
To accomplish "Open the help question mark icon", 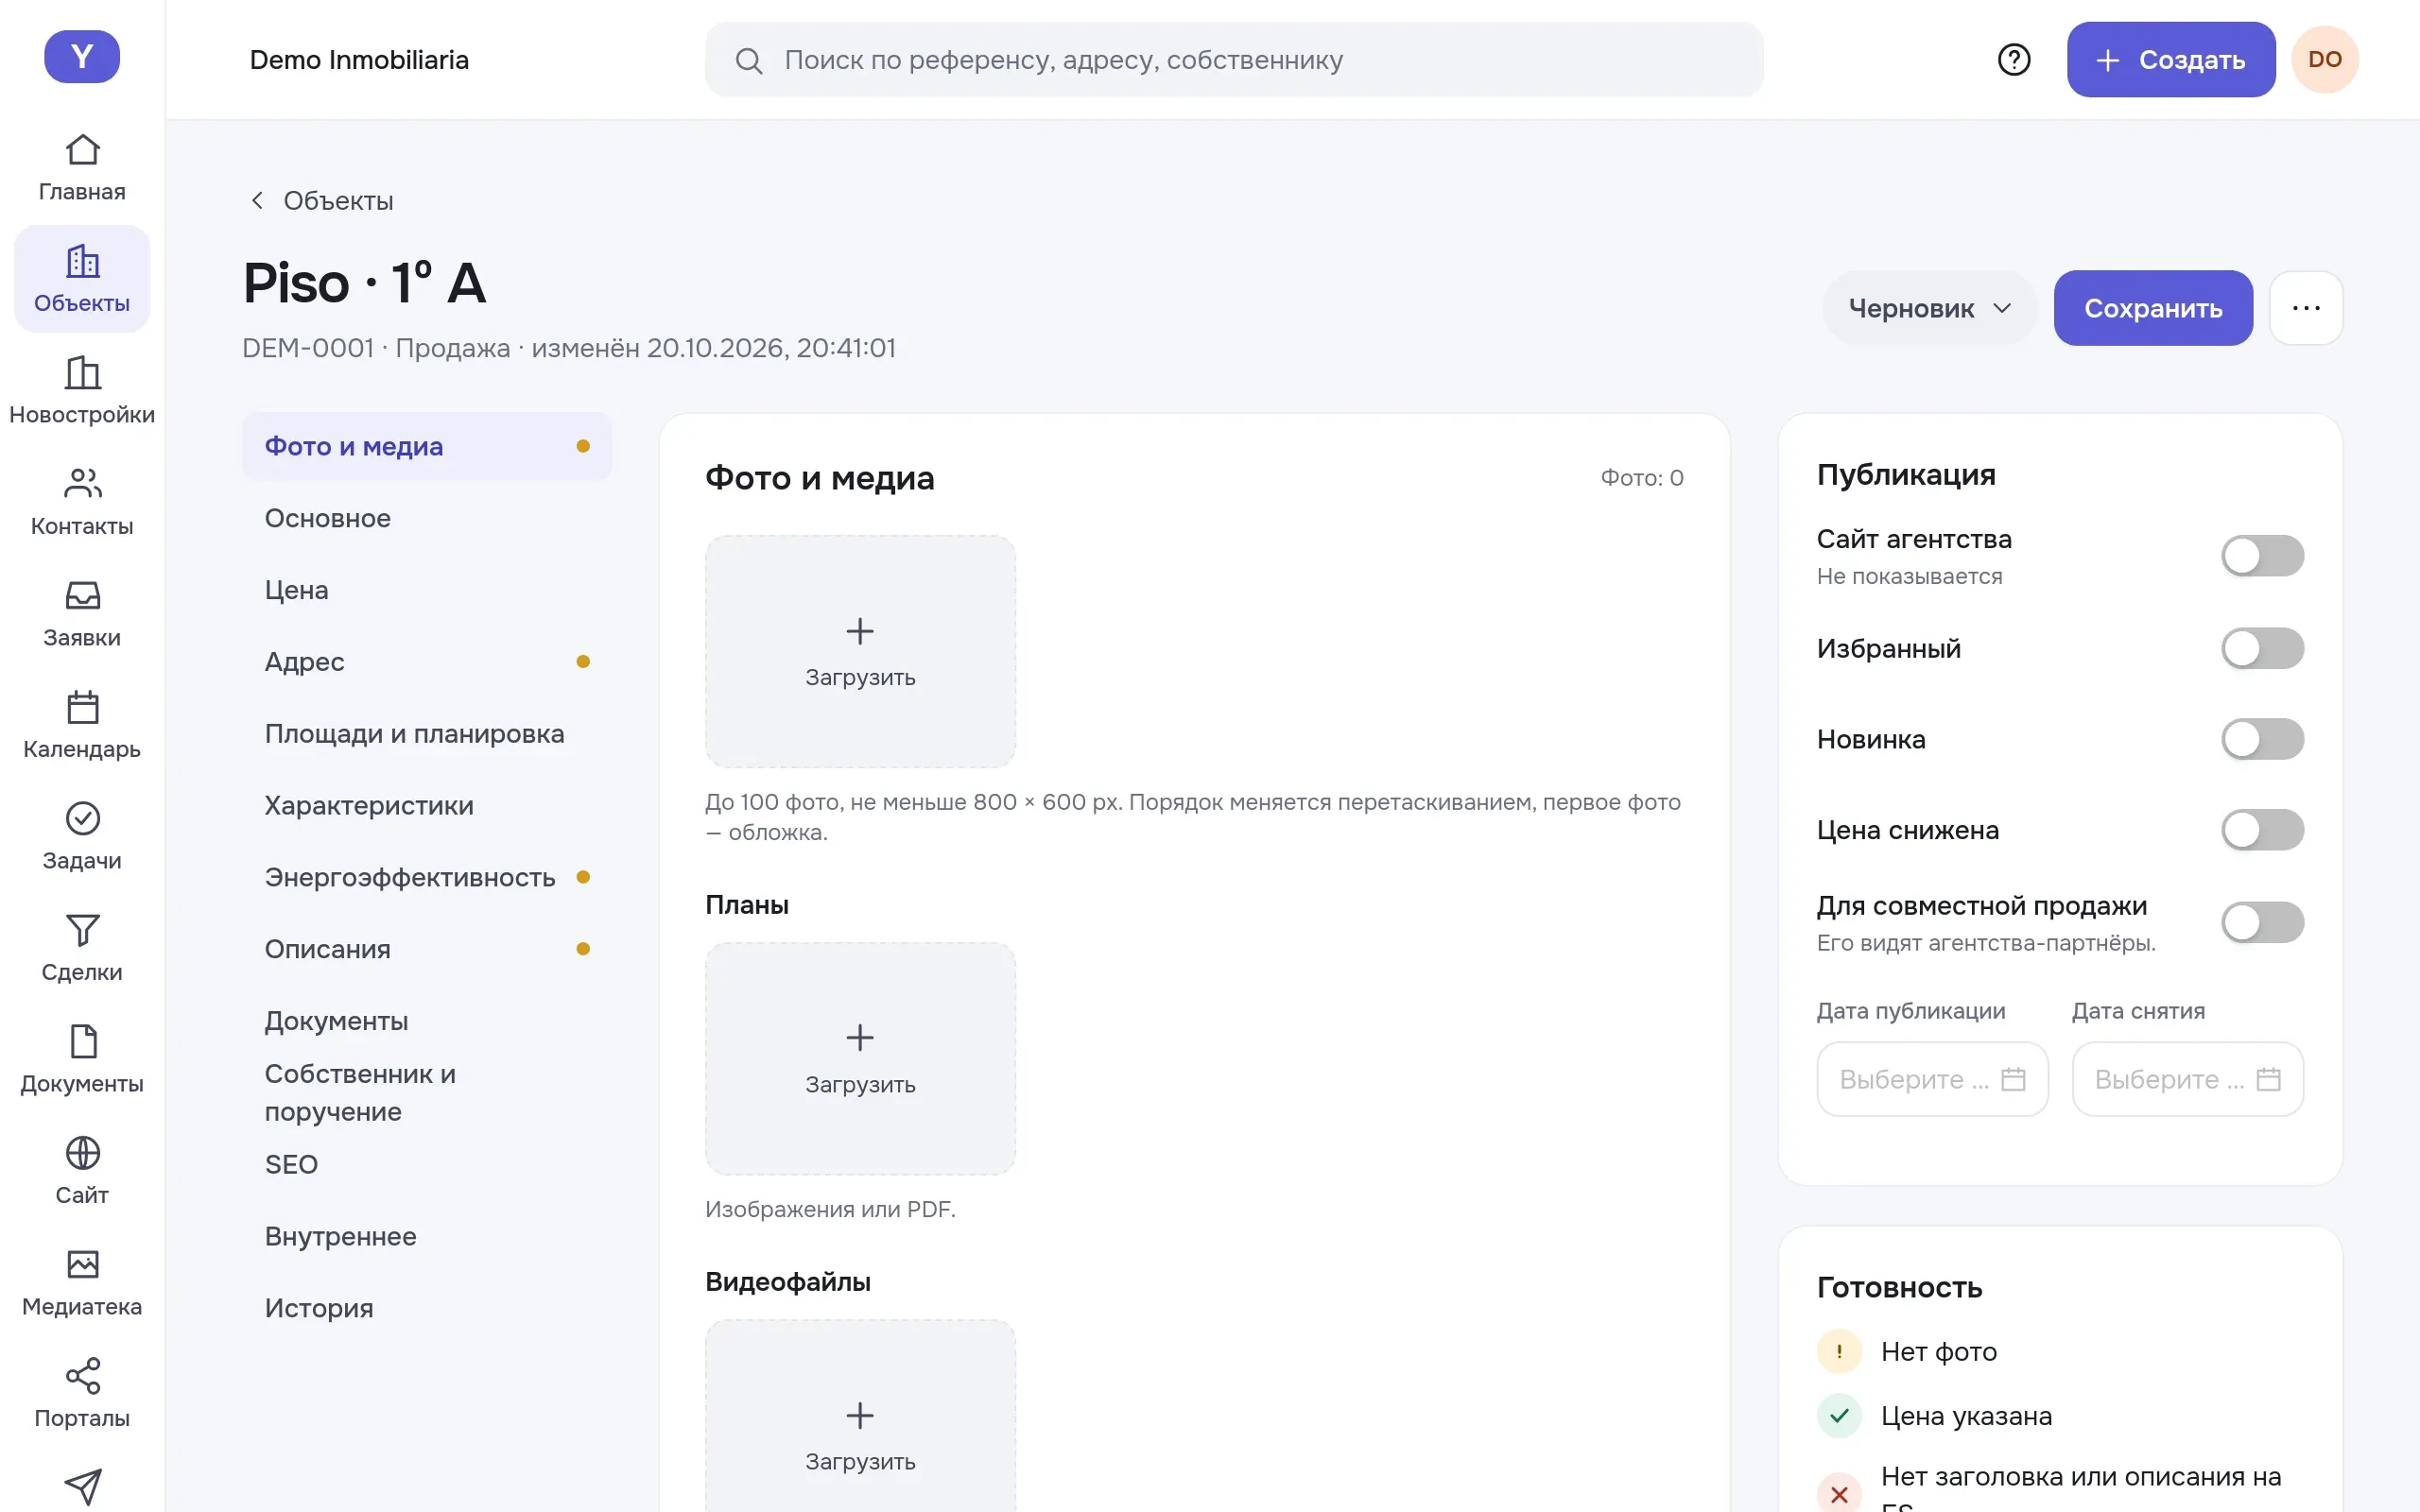I will tap(2014, 60).
